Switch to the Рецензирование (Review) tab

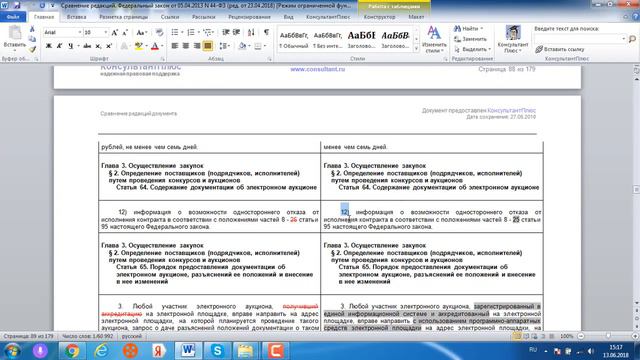click(249, 17)
